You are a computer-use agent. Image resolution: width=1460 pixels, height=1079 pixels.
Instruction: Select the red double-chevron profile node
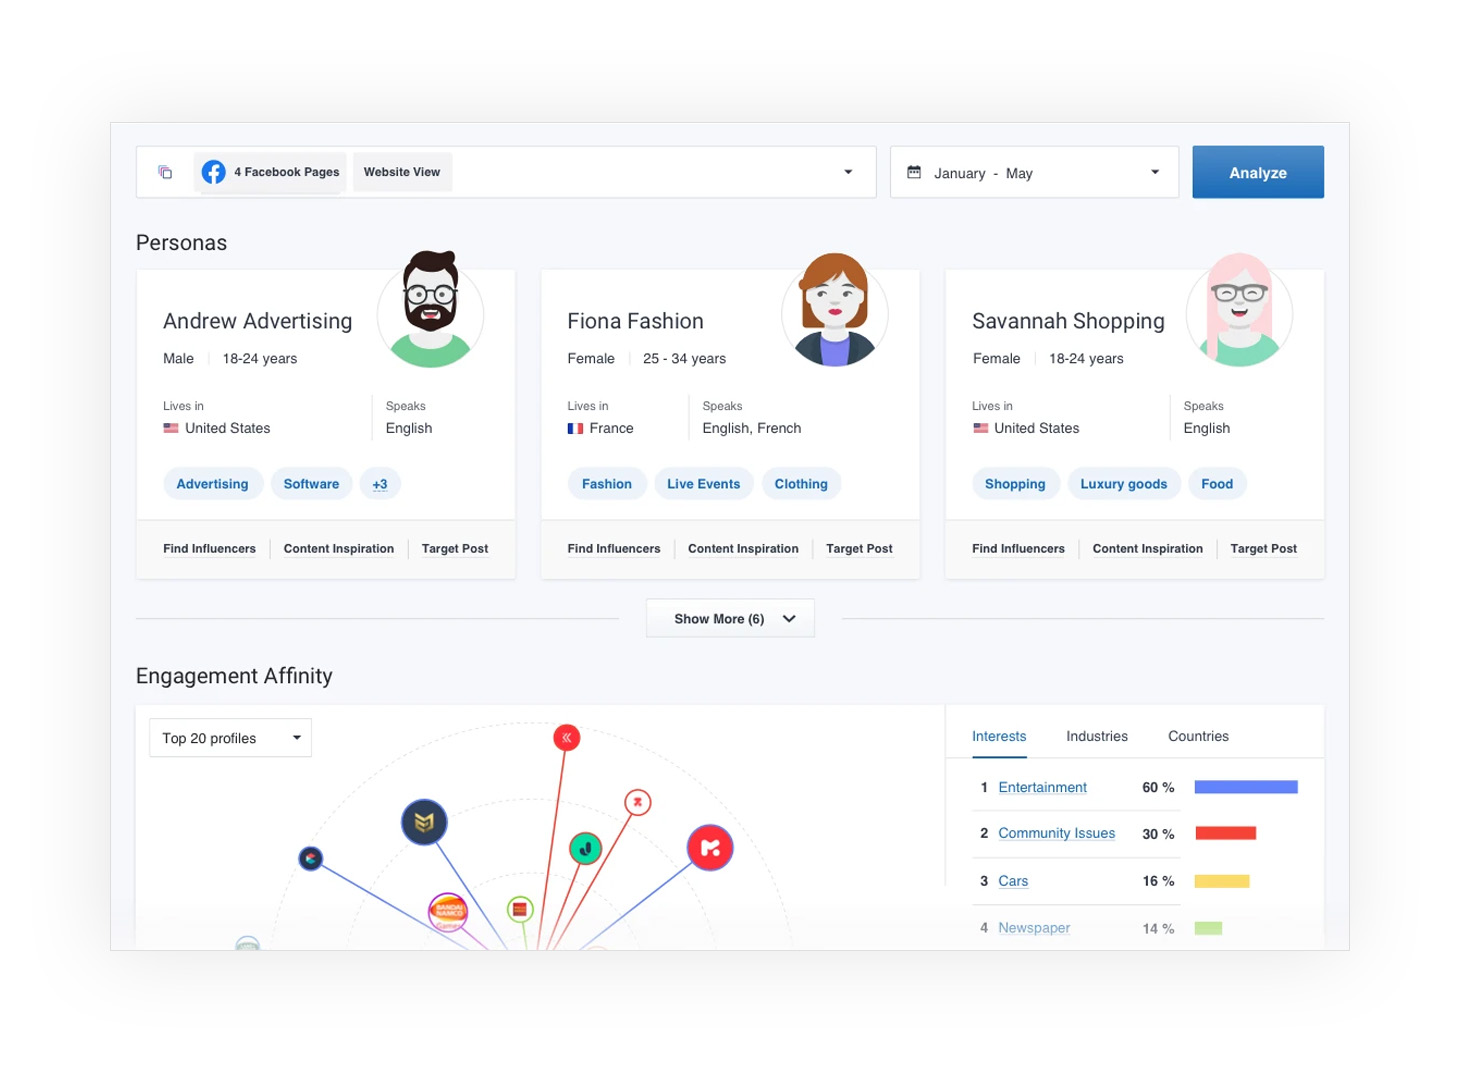coord(567,738)
